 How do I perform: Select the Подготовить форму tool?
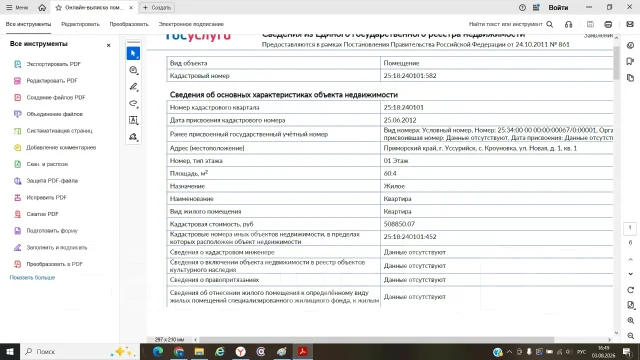[45, 231]
